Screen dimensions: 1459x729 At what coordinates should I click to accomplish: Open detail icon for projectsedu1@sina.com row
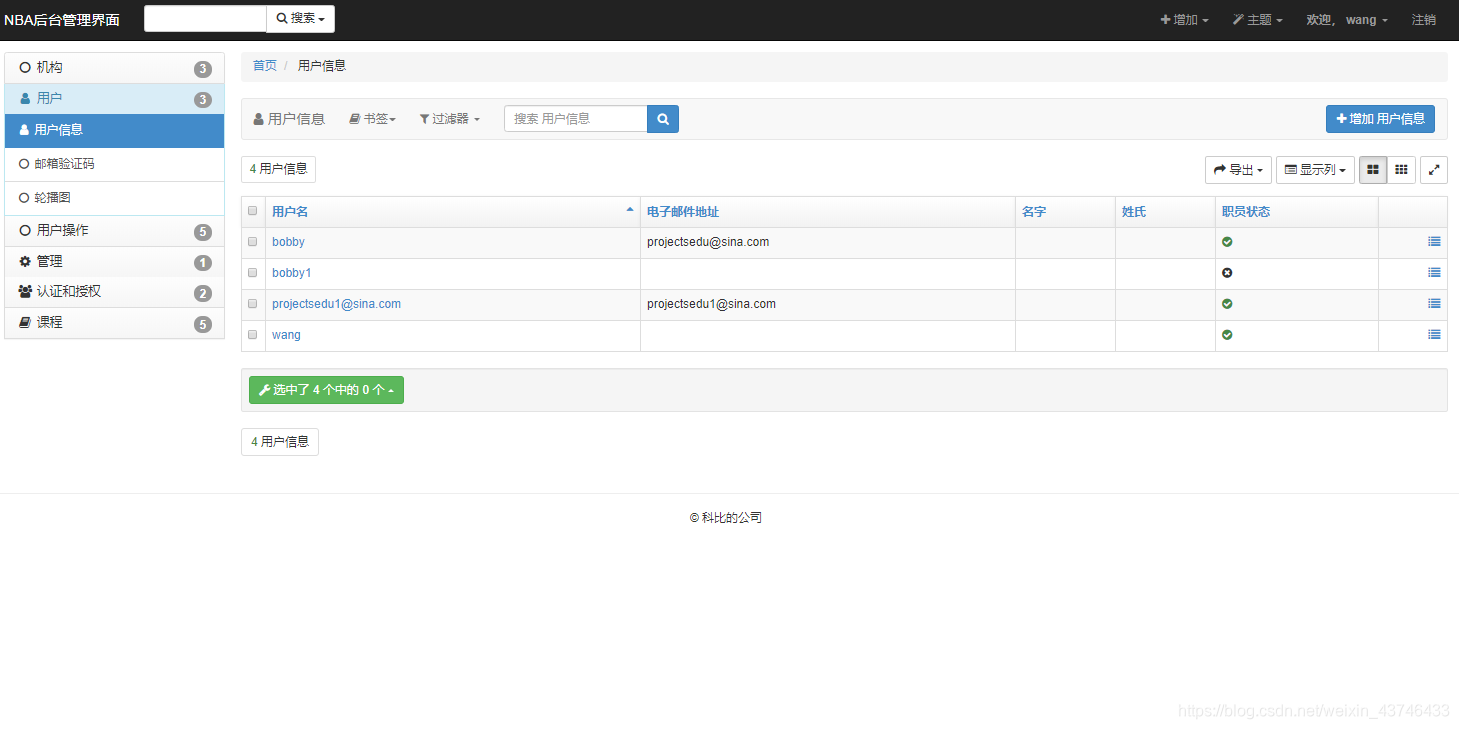click(1434, 304)
